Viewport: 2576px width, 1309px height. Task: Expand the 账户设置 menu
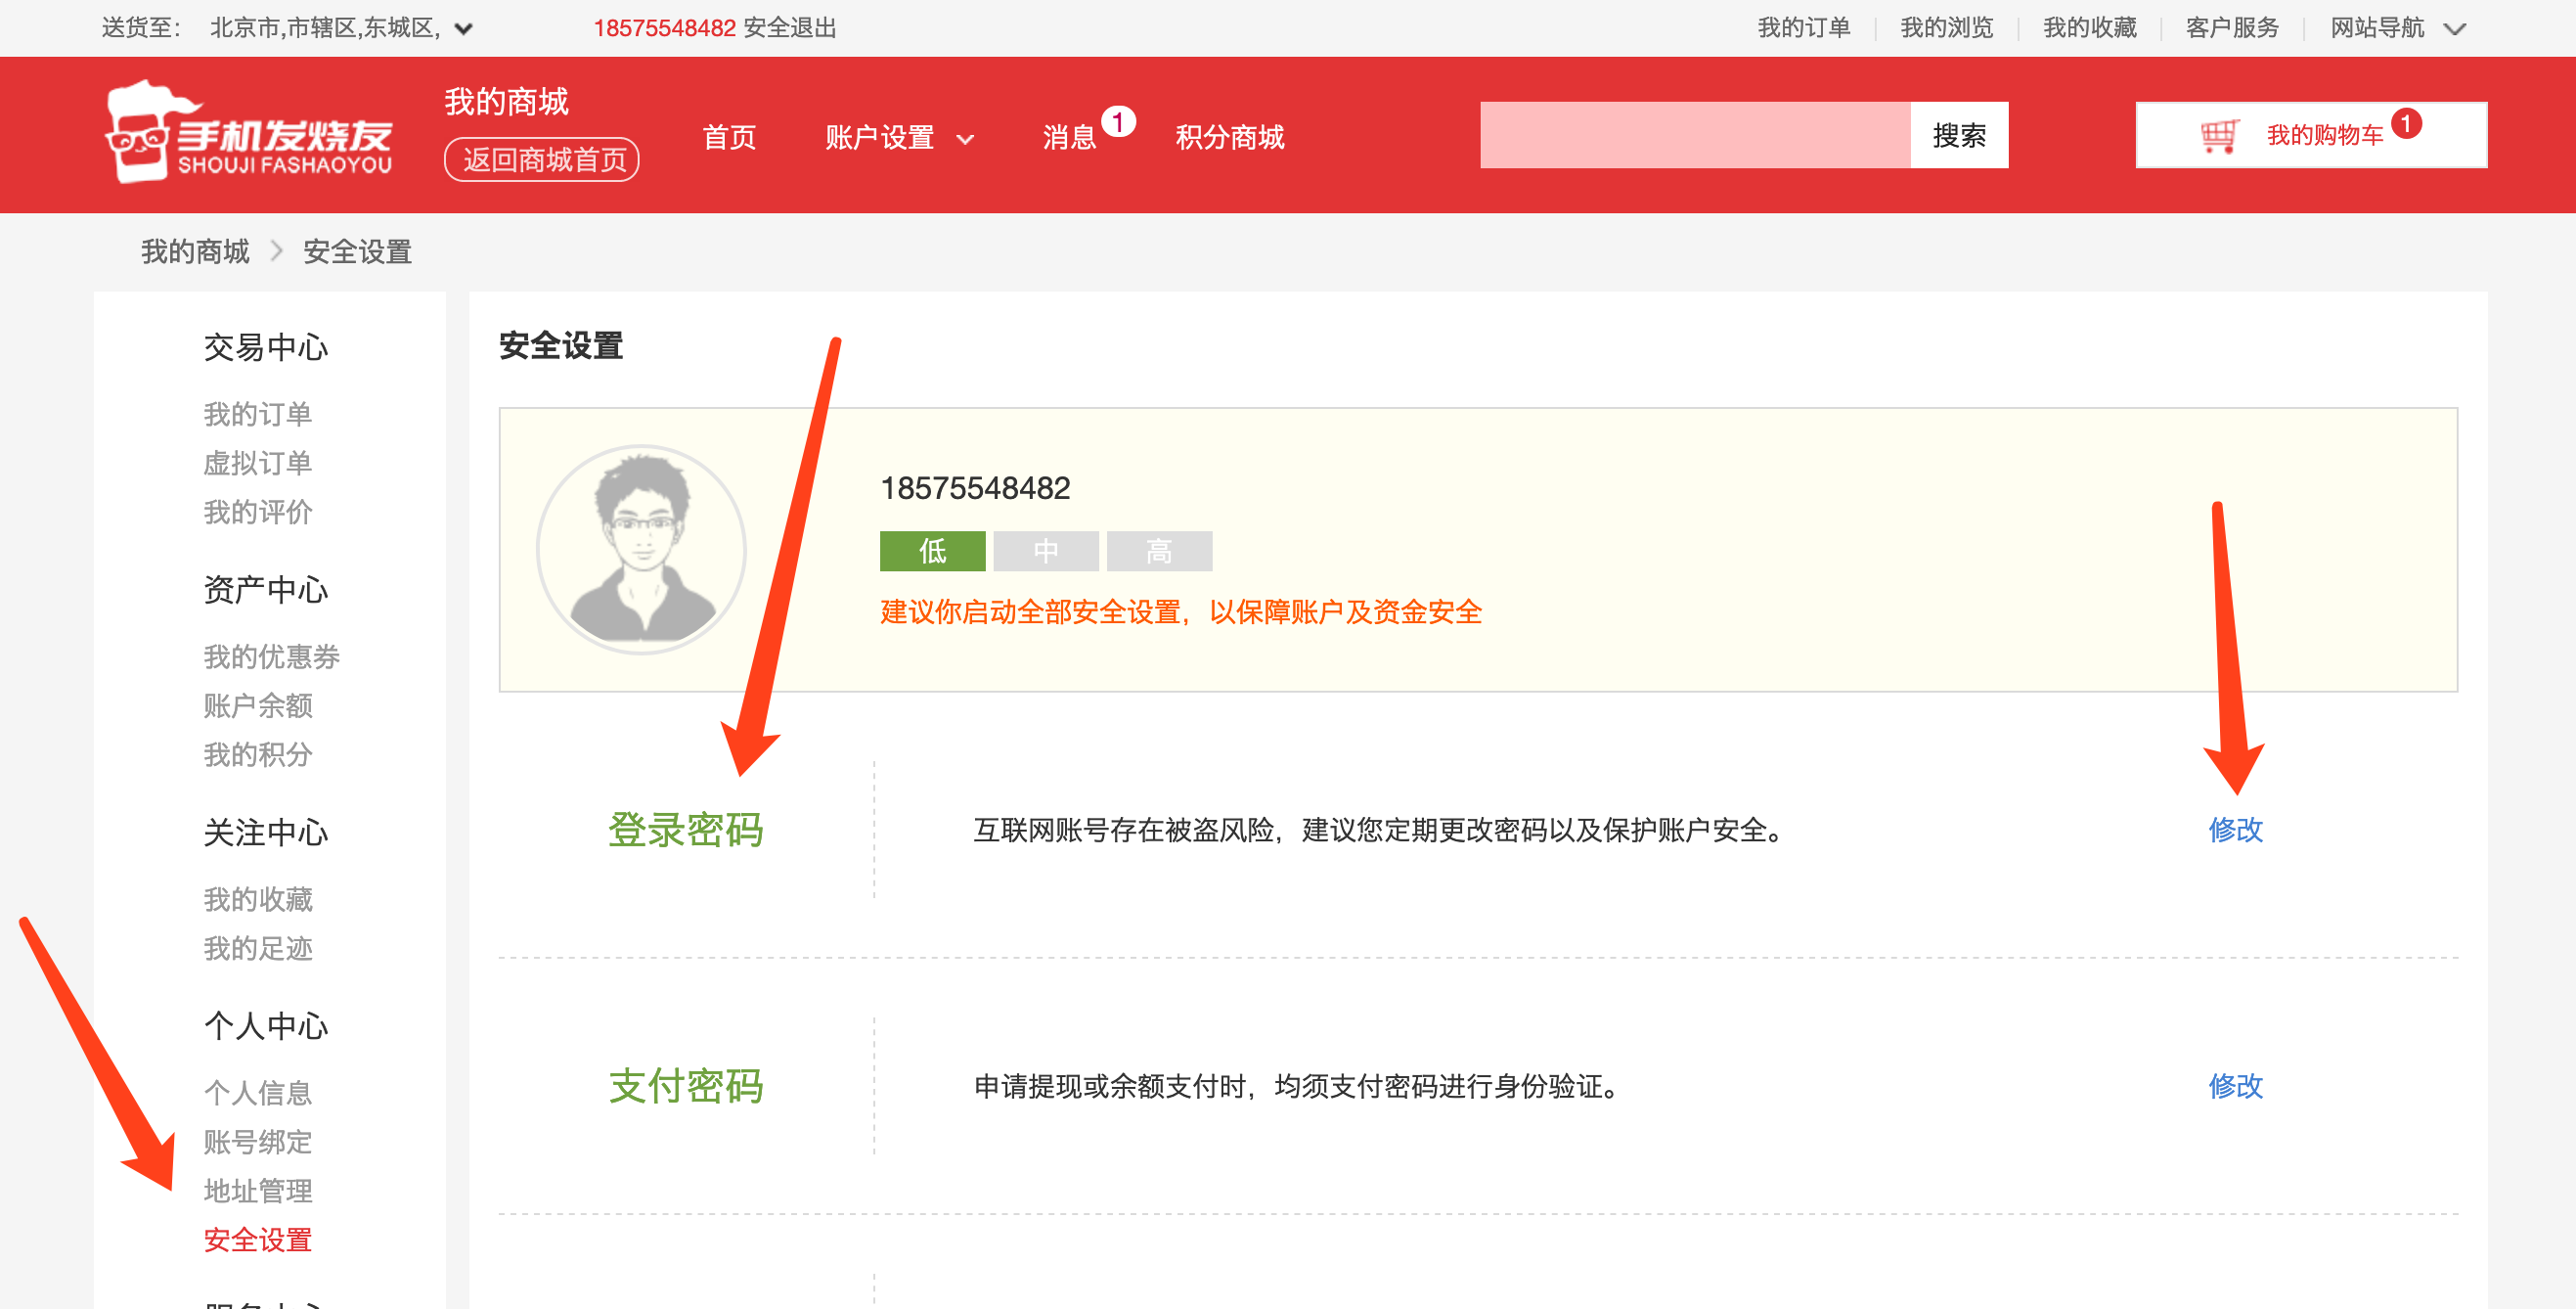(899, 137)
